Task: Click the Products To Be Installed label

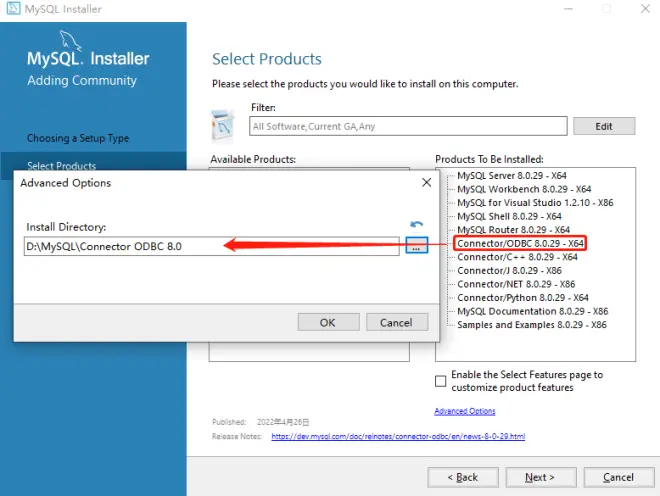Action: click(x=489, y=159)
